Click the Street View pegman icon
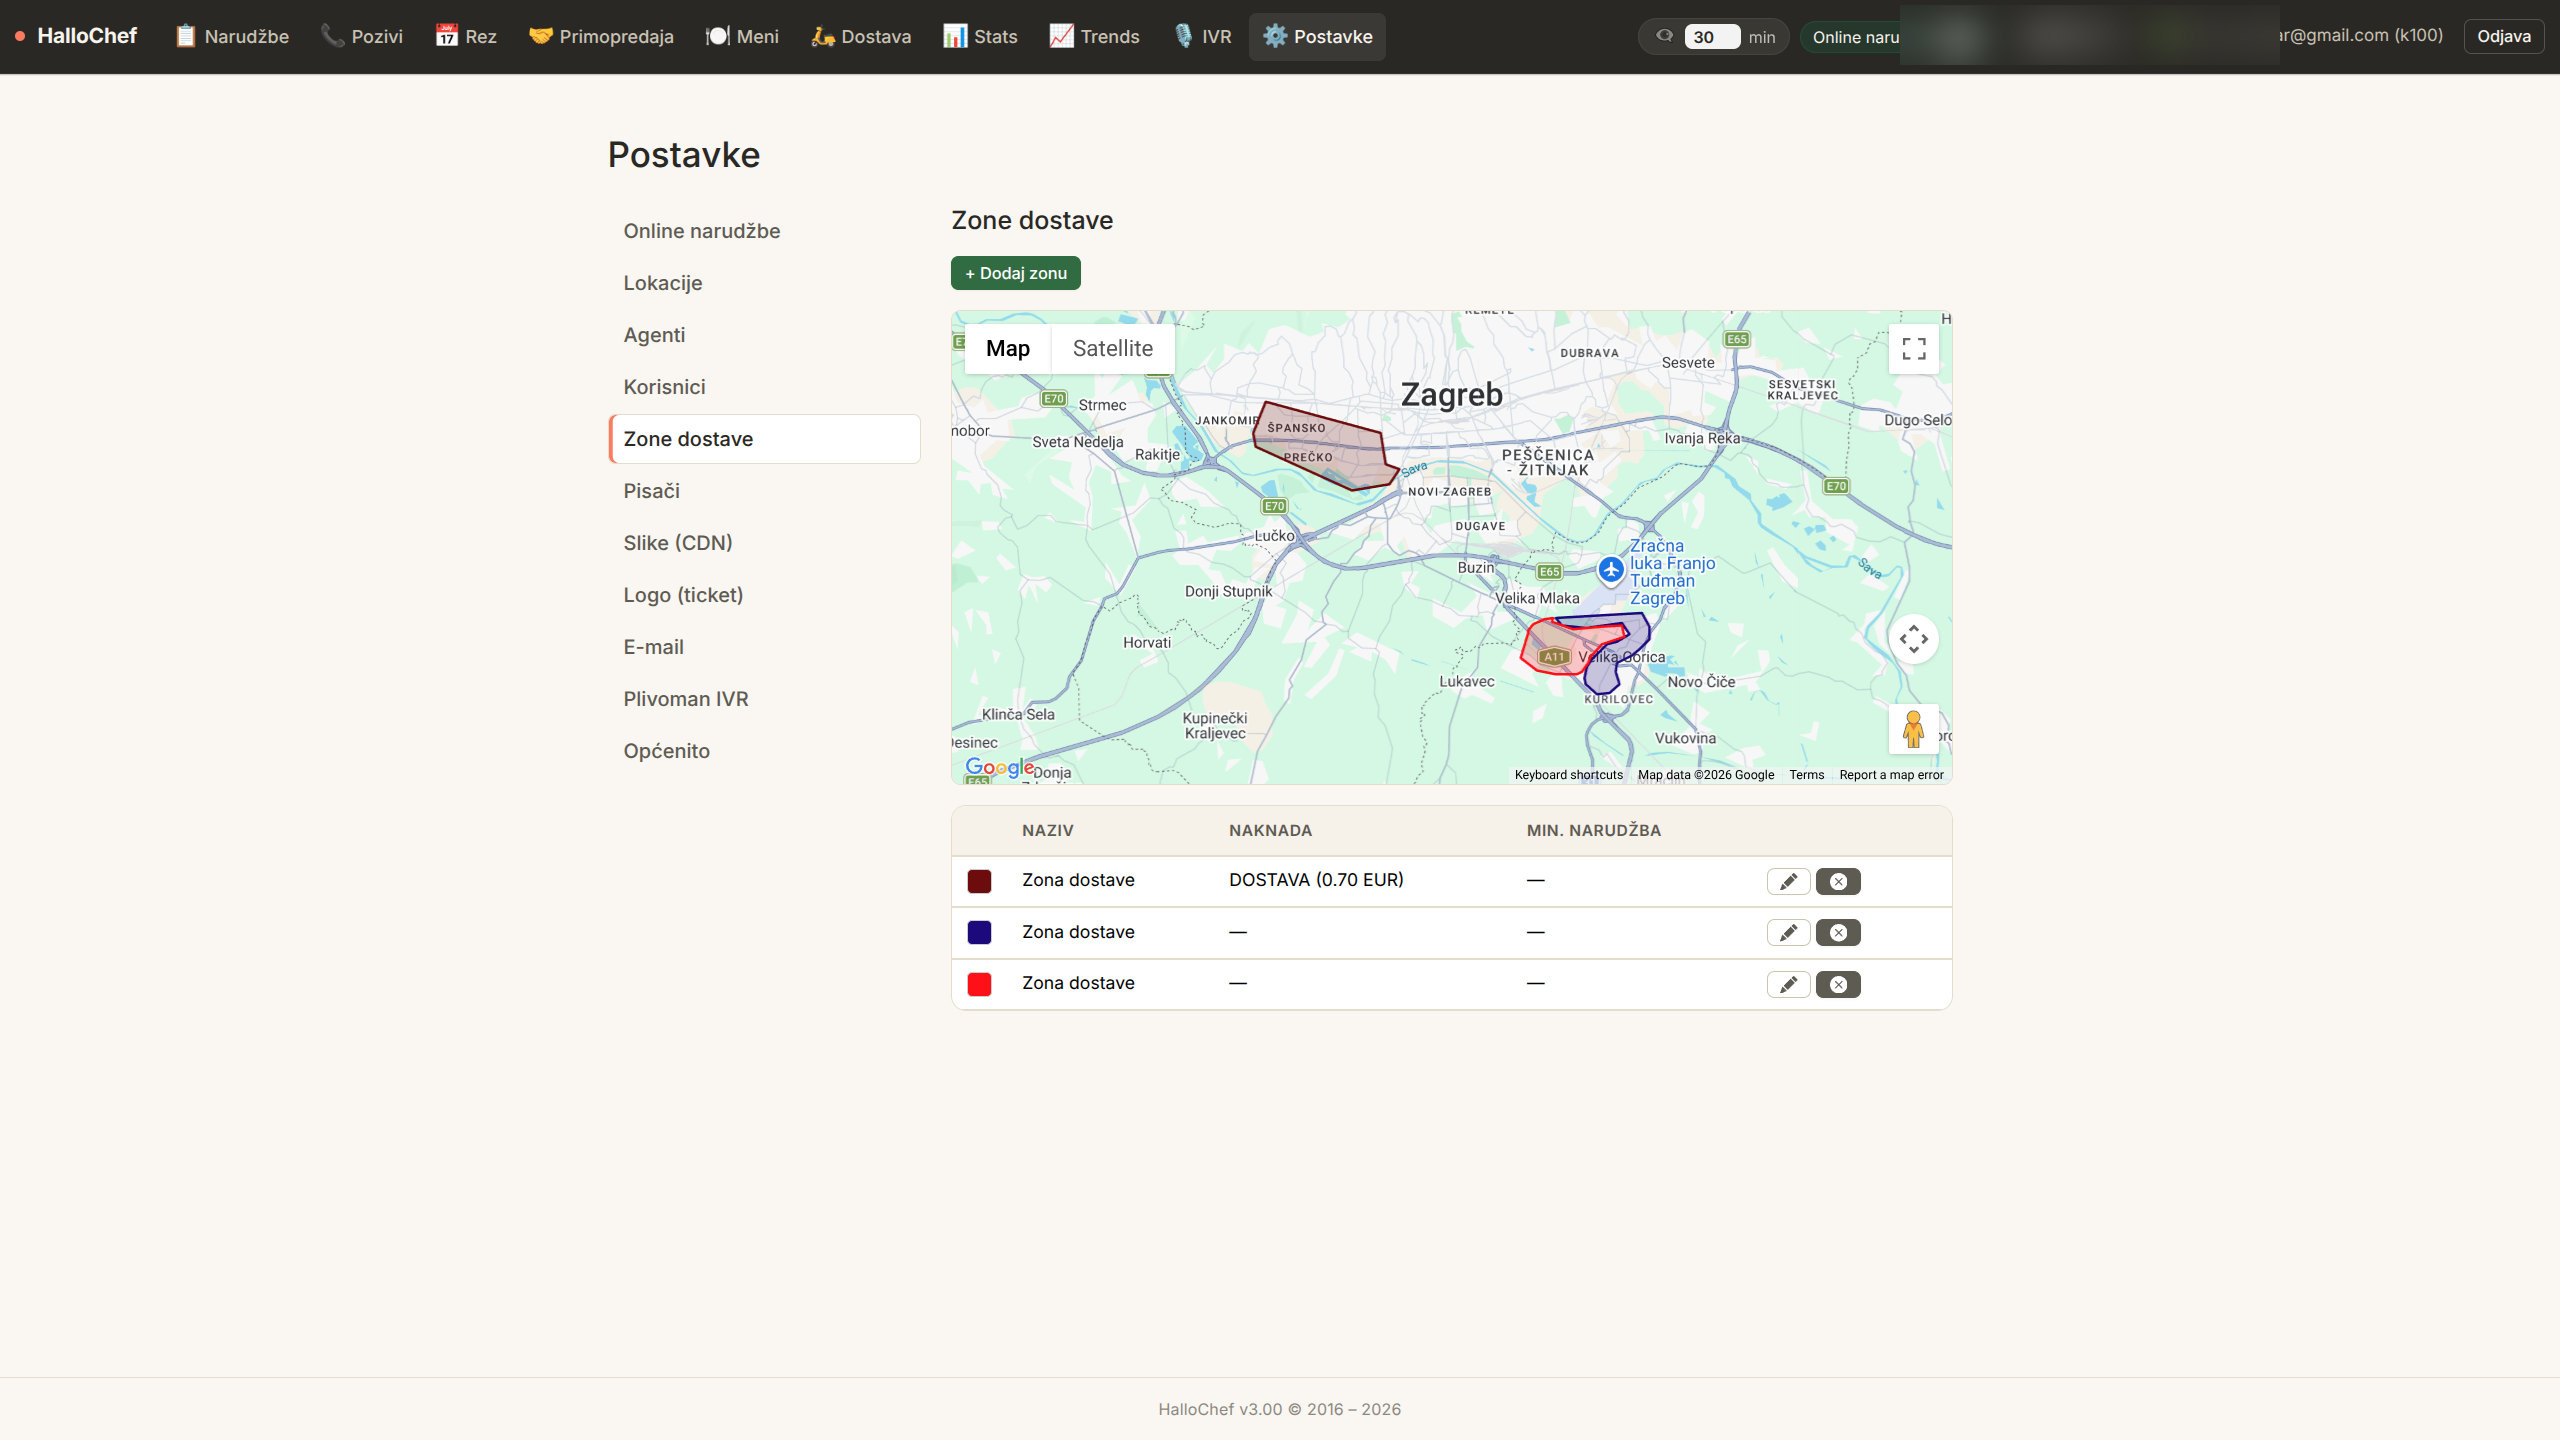 [x=1913, y=729]
